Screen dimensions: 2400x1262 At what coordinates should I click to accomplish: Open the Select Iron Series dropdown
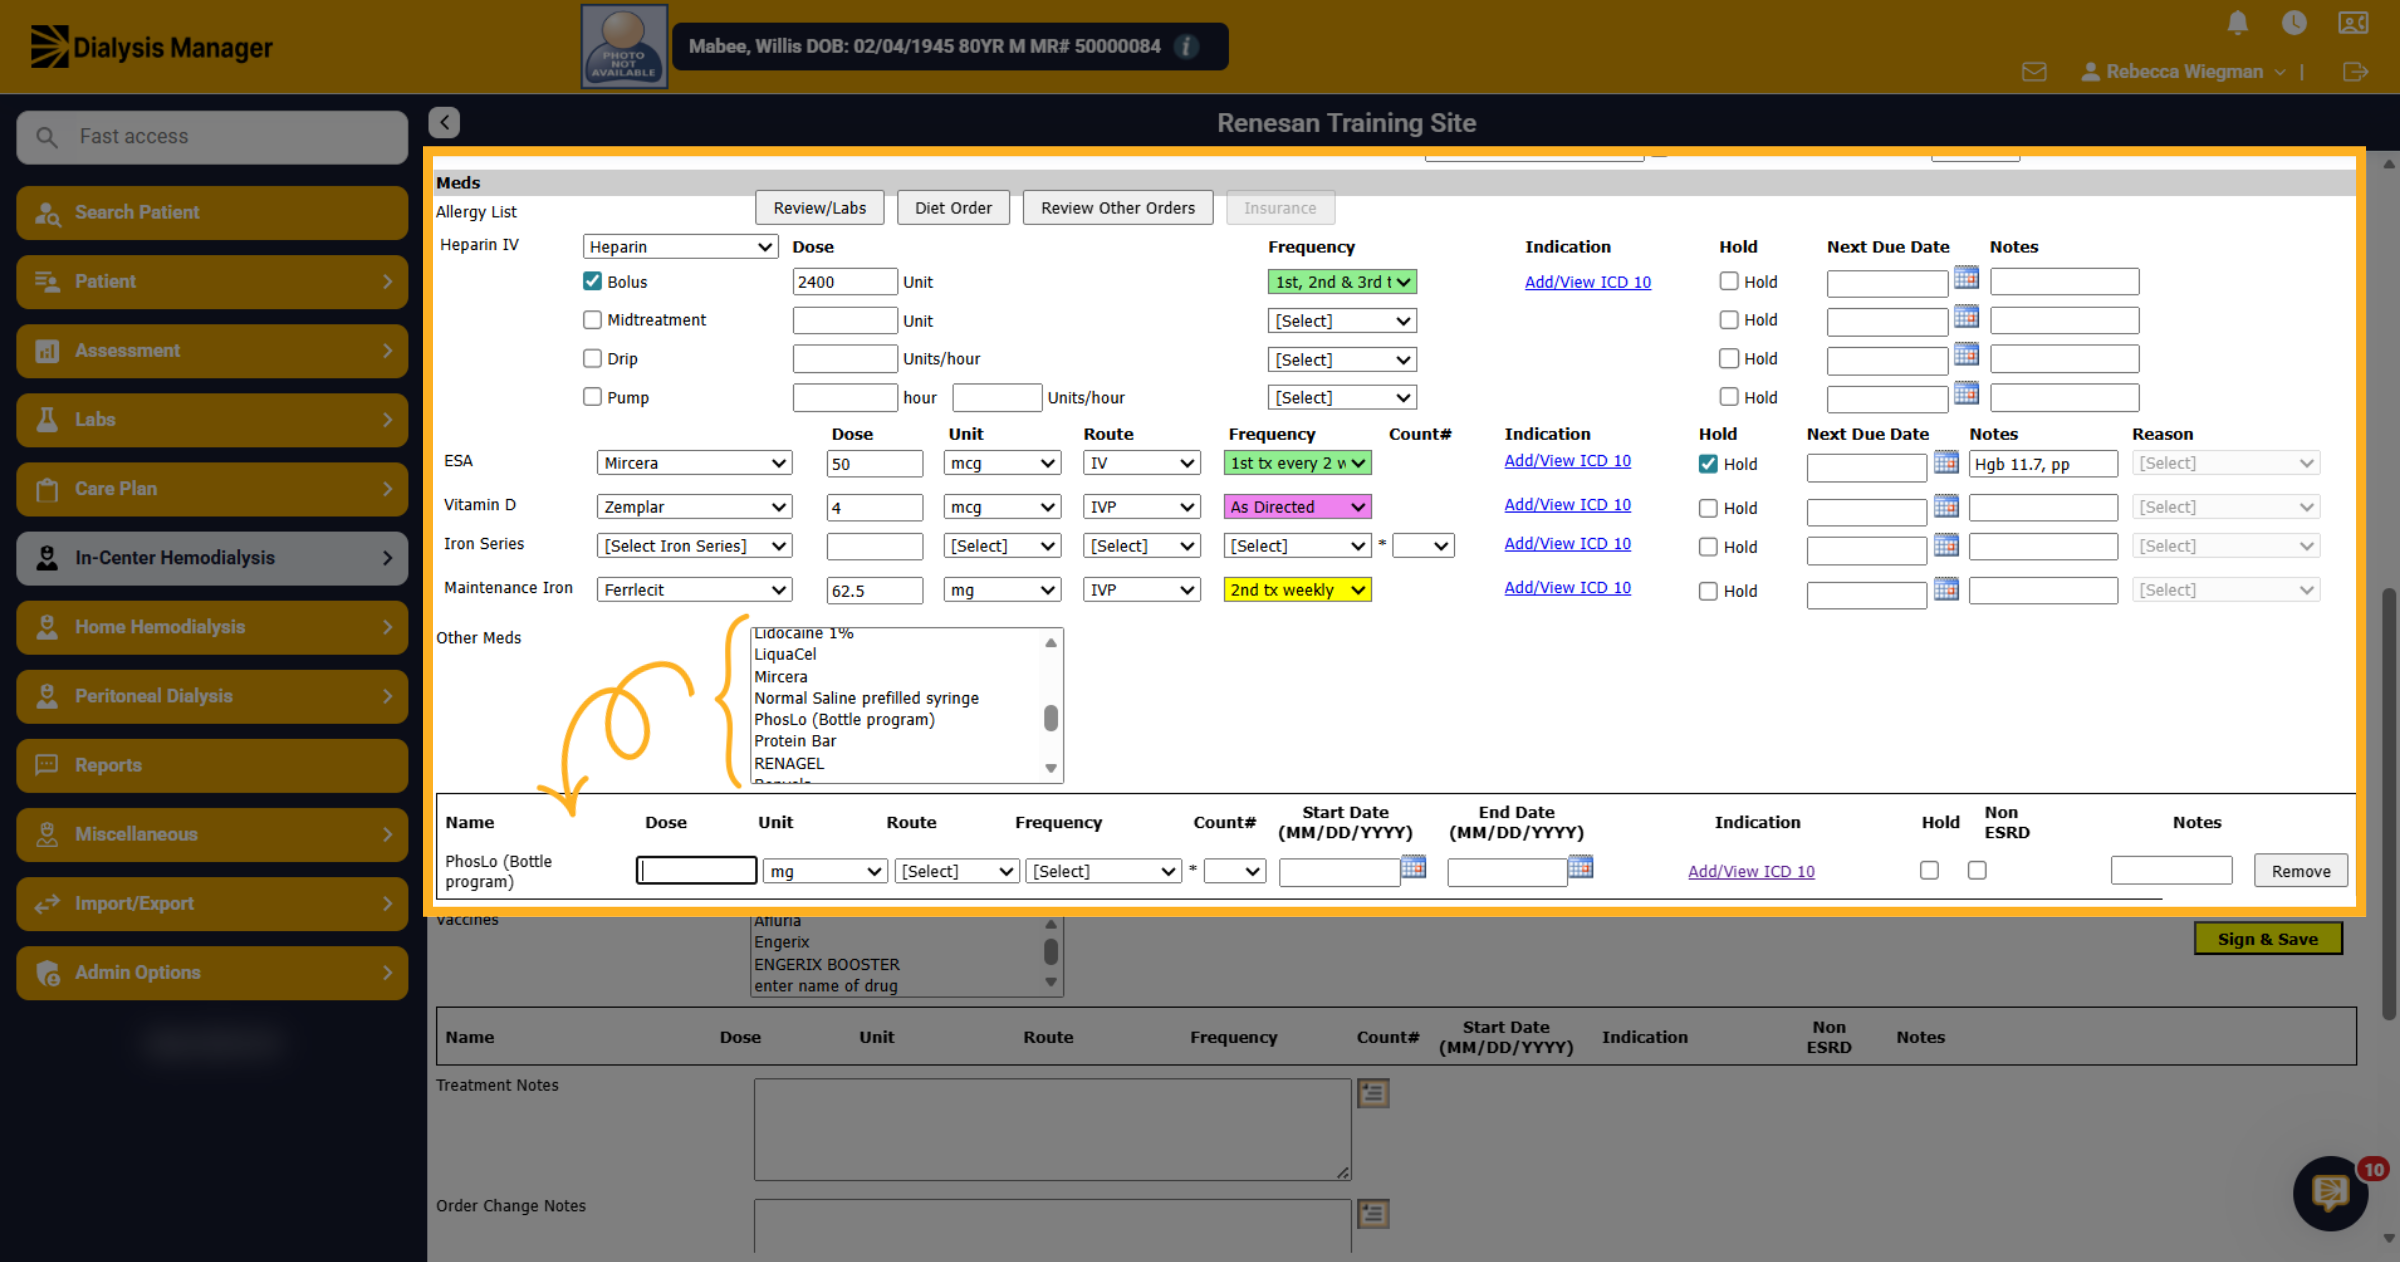(694, 546)
